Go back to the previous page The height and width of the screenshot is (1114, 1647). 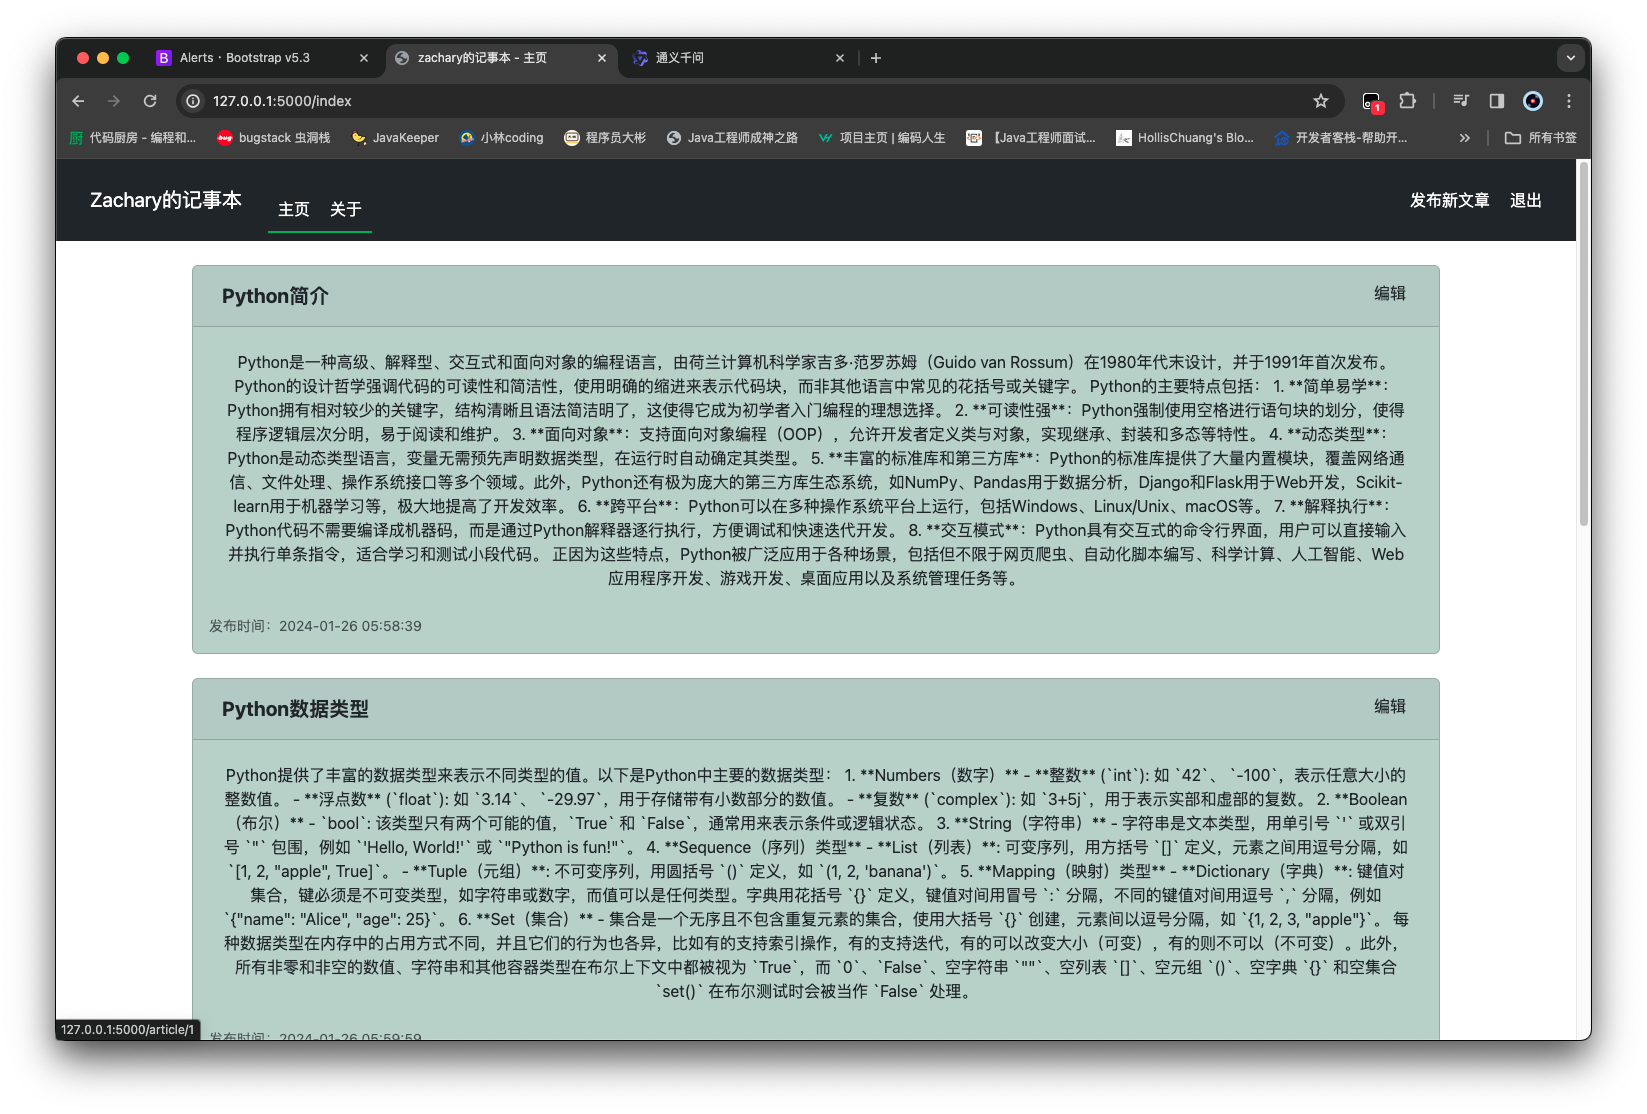[78, 101]
